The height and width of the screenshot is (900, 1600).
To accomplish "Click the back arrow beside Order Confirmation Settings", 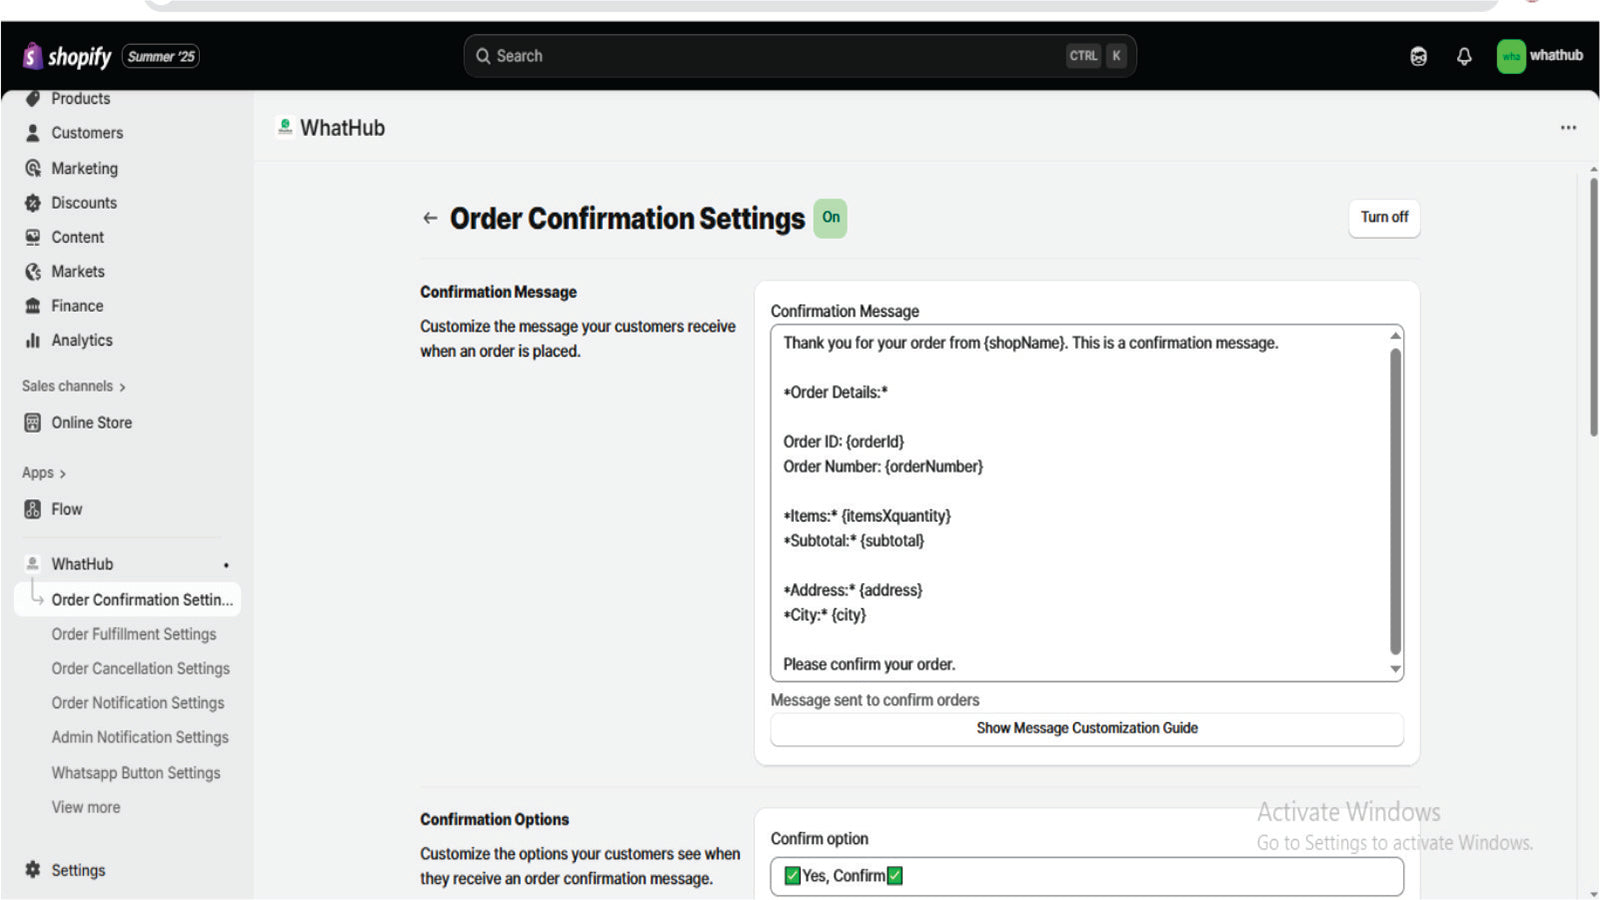I will pos(430,218).
